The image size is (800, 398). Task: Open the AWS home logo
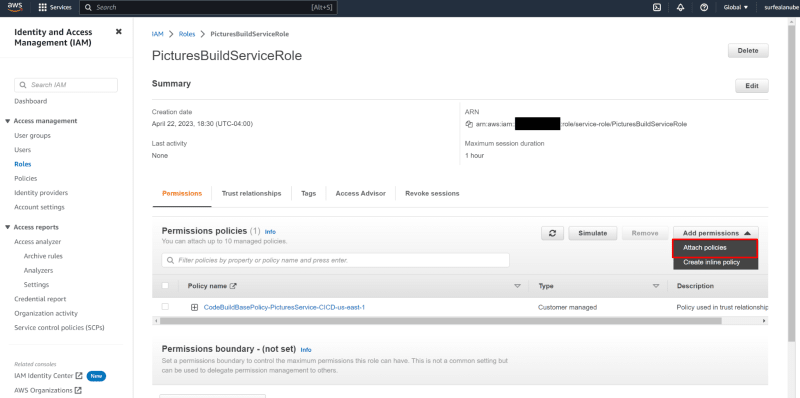click(x=15, y=7)
